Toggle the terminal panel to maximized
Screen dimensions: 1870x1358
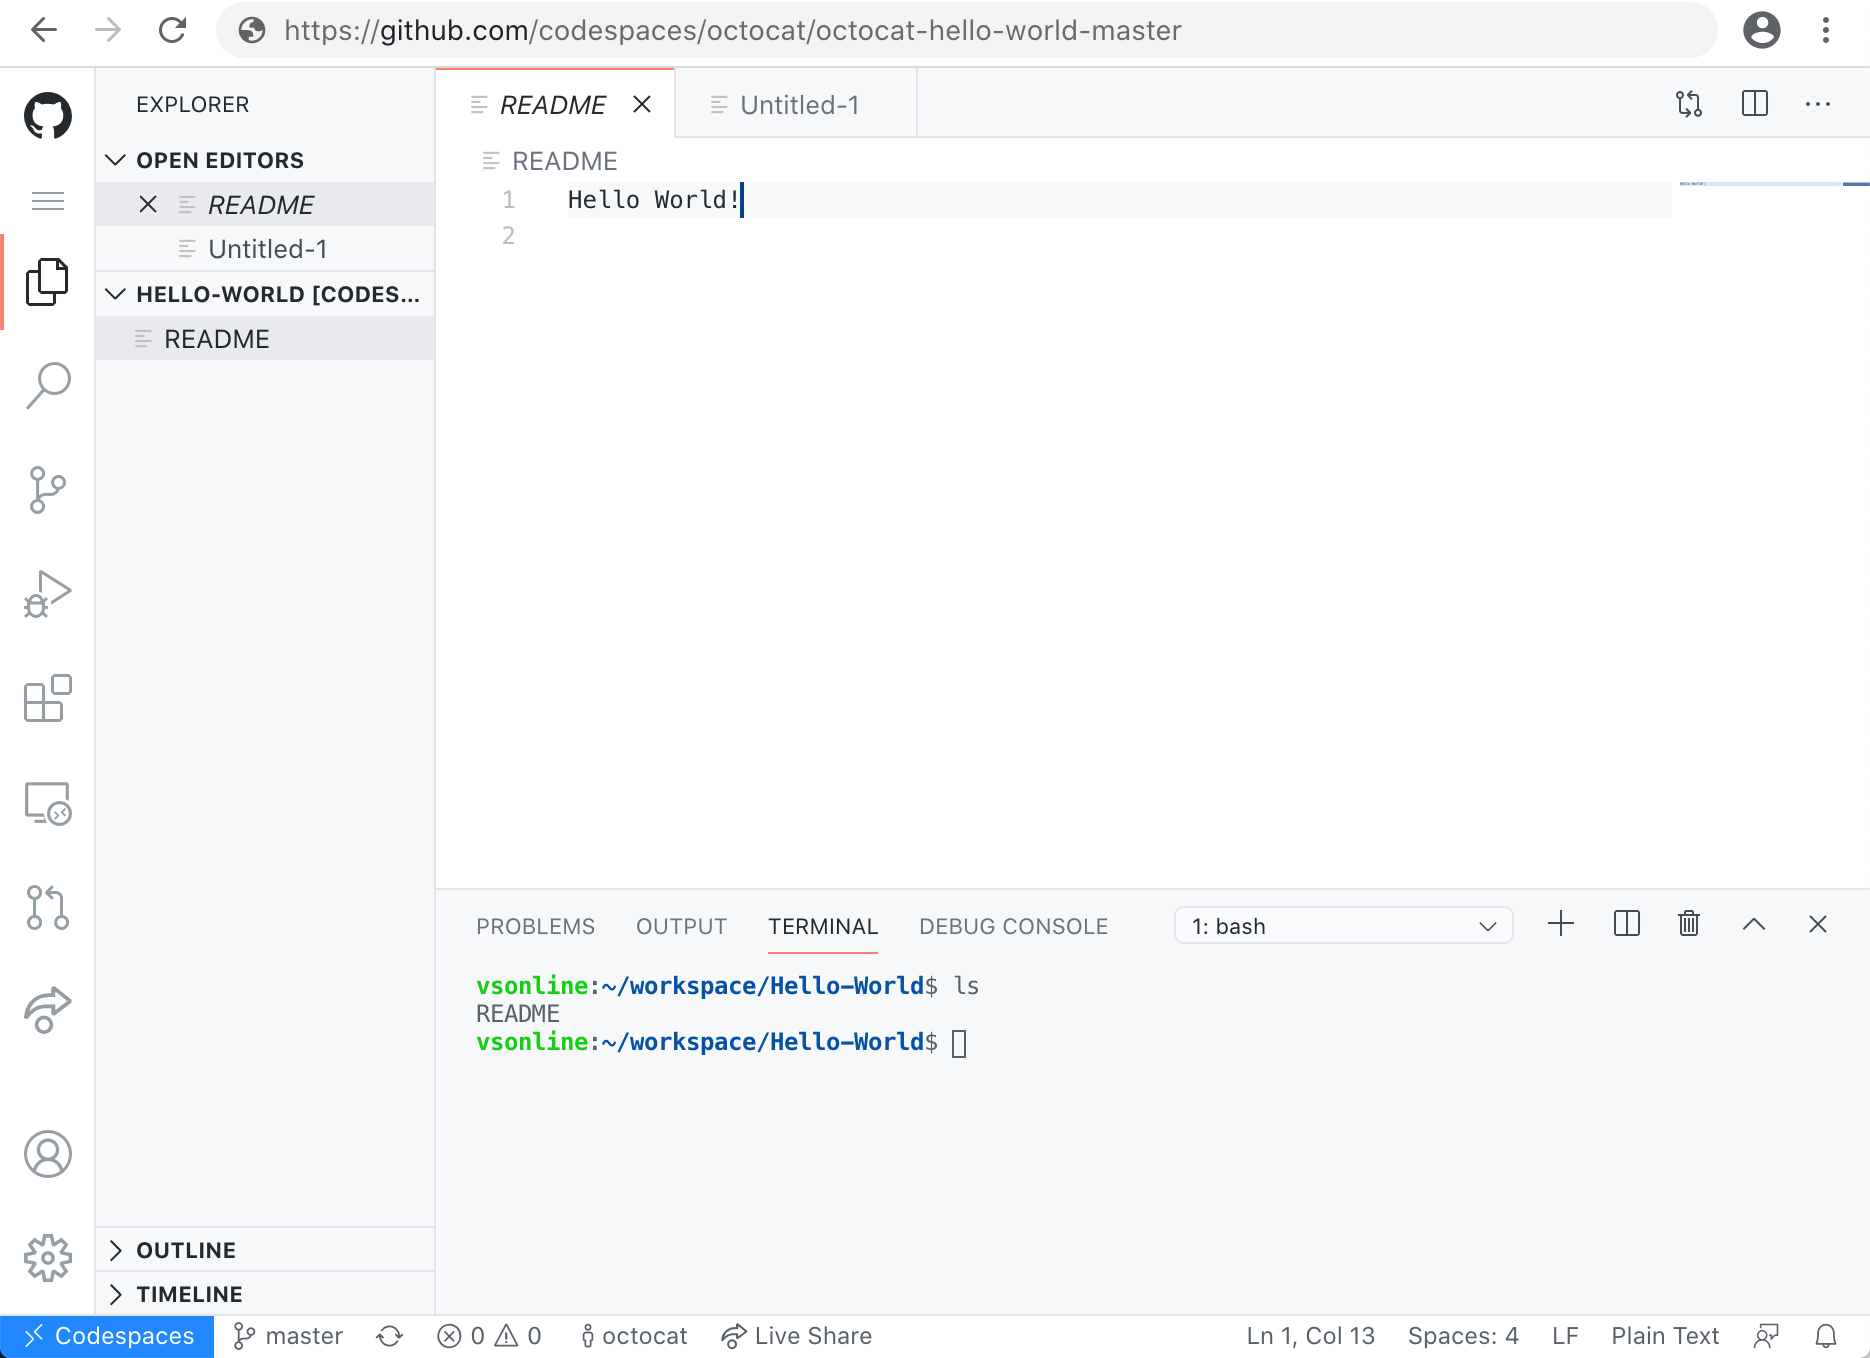tap(1753, 924)
